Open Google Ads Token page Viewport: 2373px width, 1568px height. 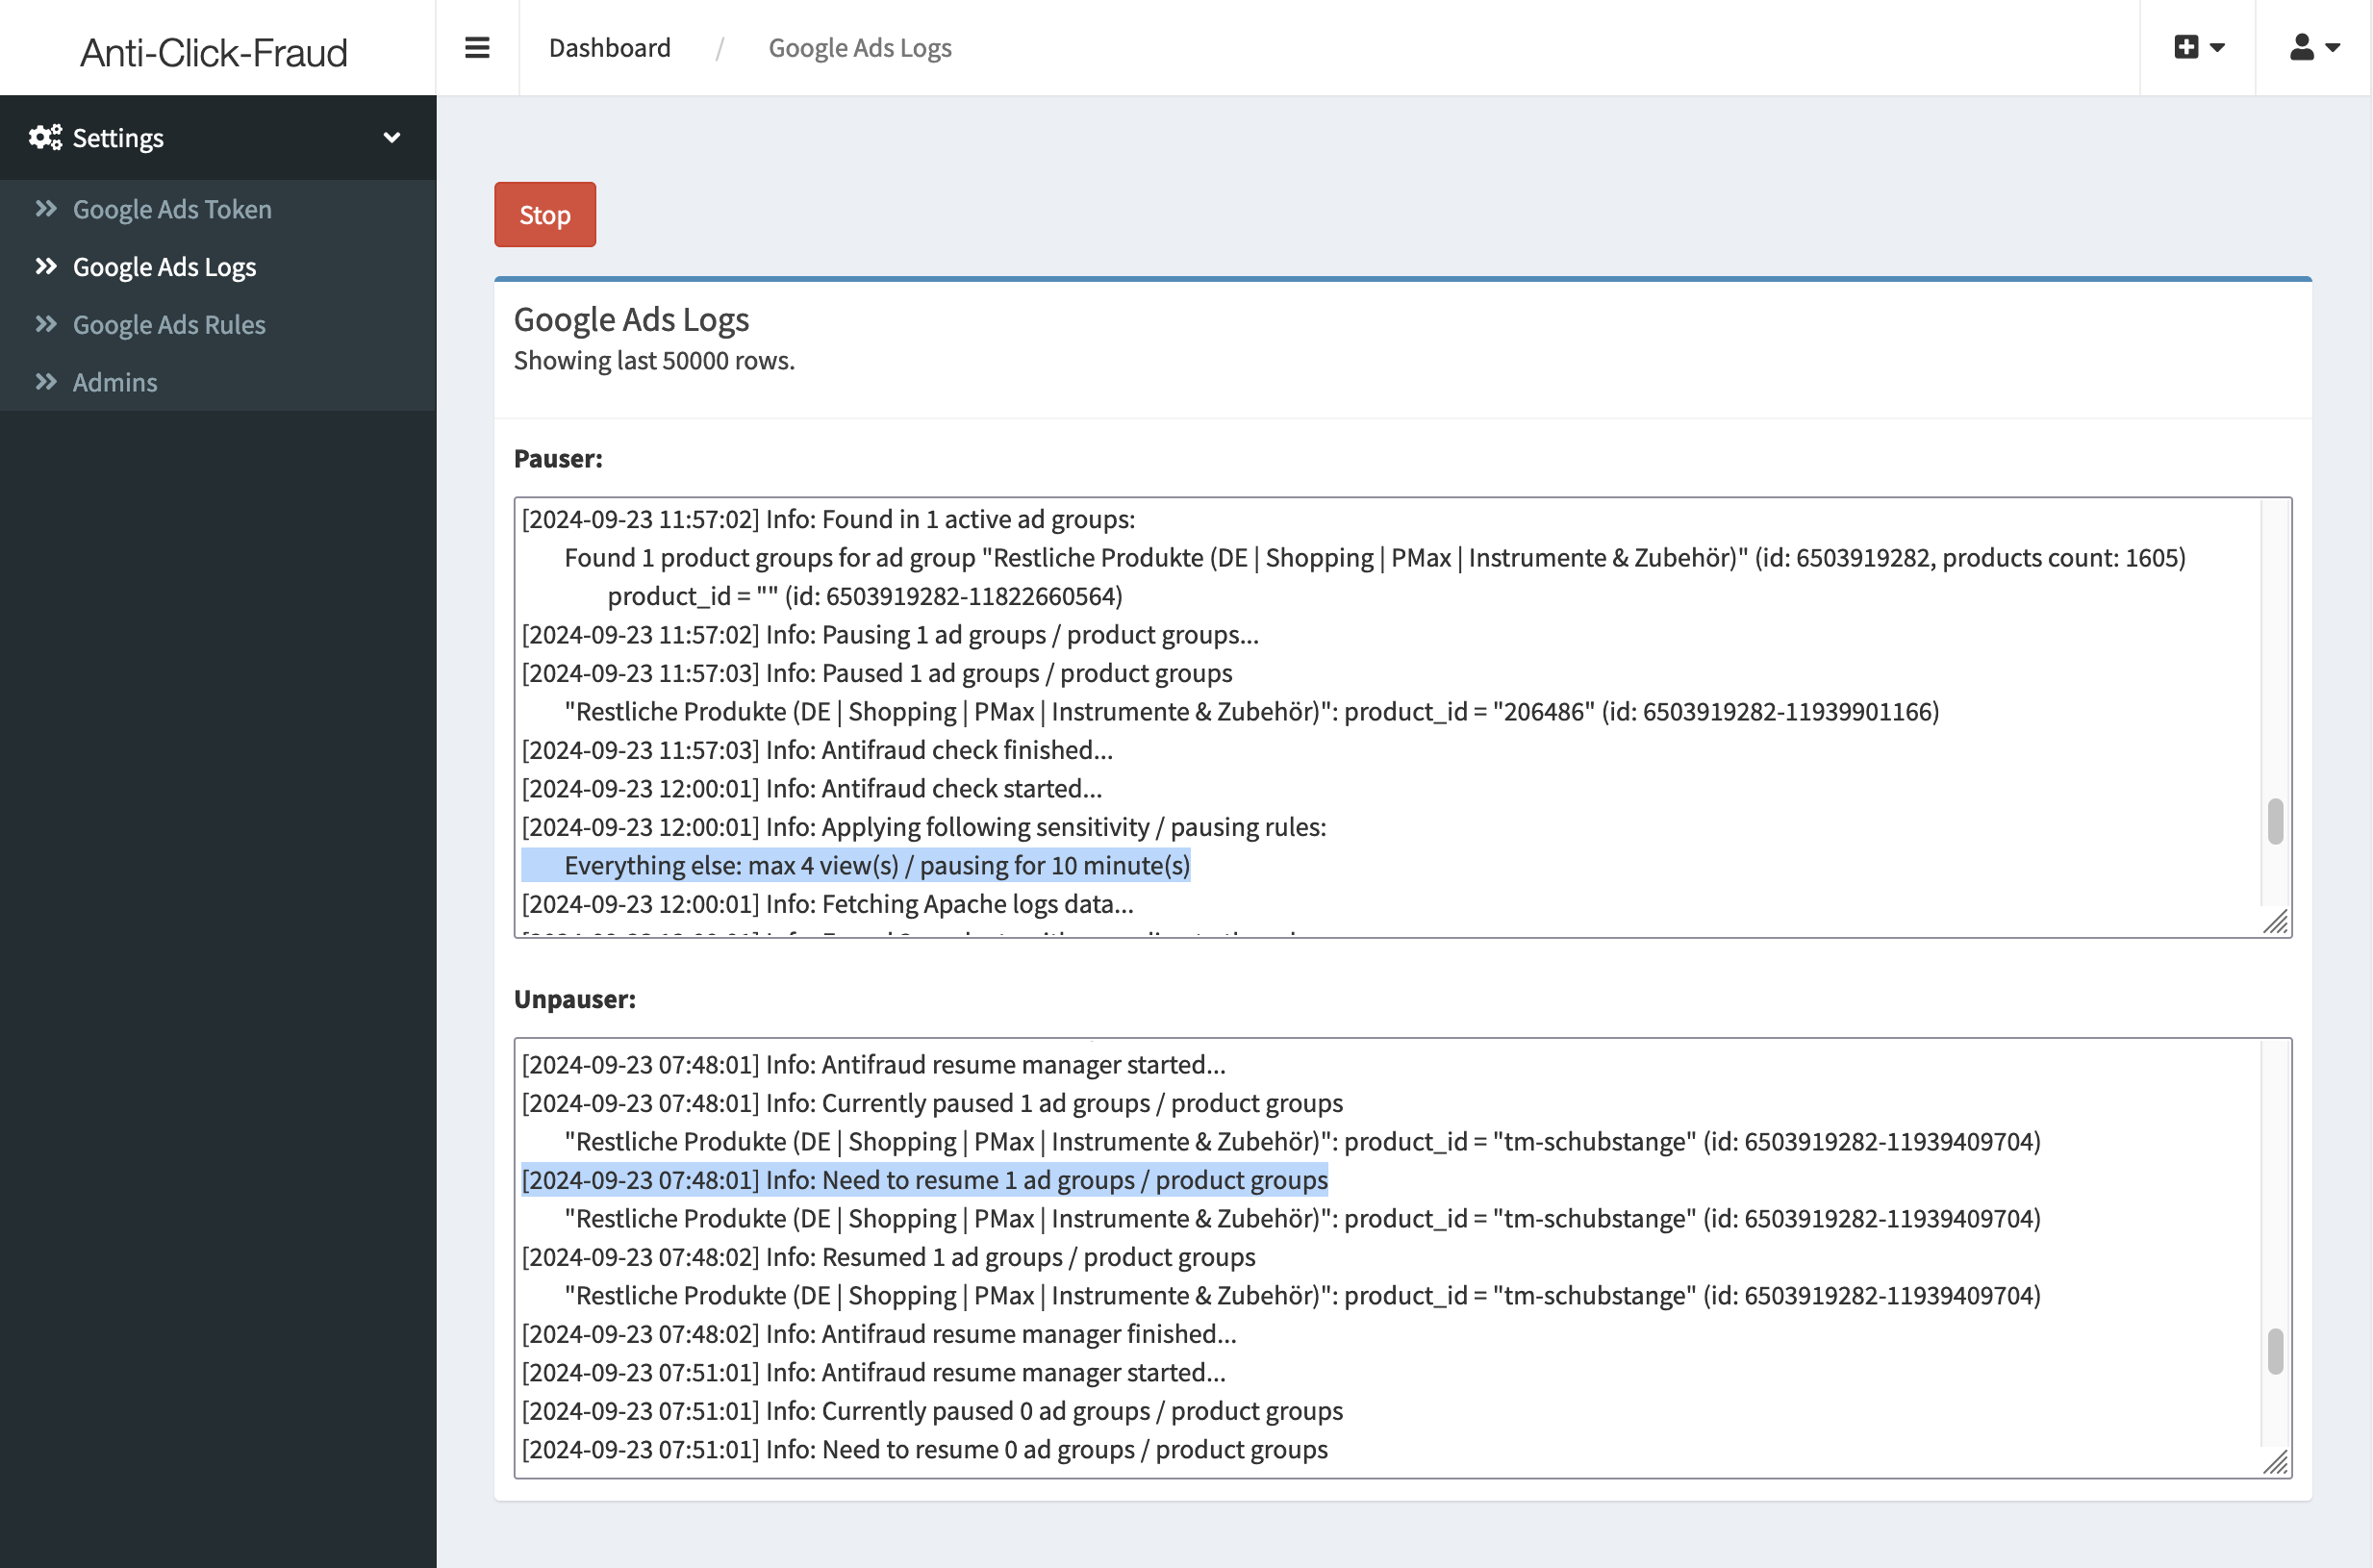[172, 209]
